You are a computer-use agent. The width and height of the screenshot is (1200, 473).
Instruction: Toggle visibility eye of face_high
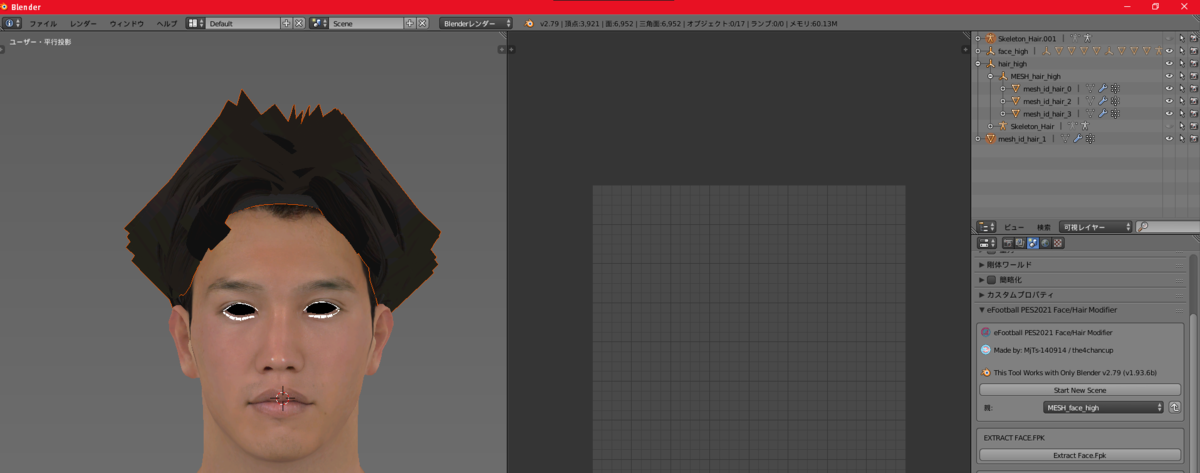1168,51
